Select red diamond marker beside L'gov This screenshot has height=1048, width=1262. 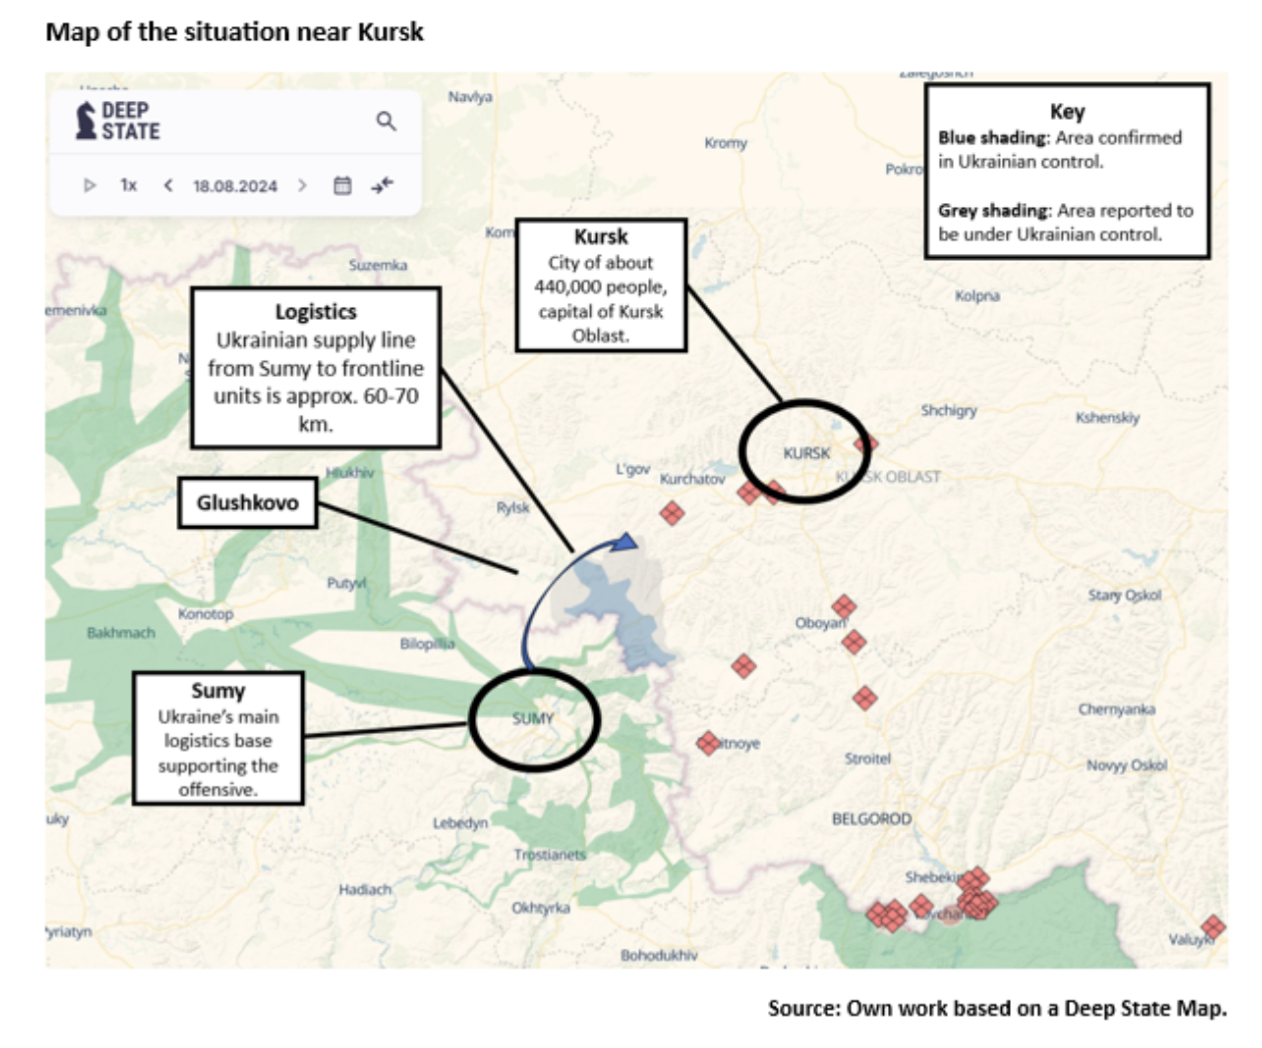(672, 513)
